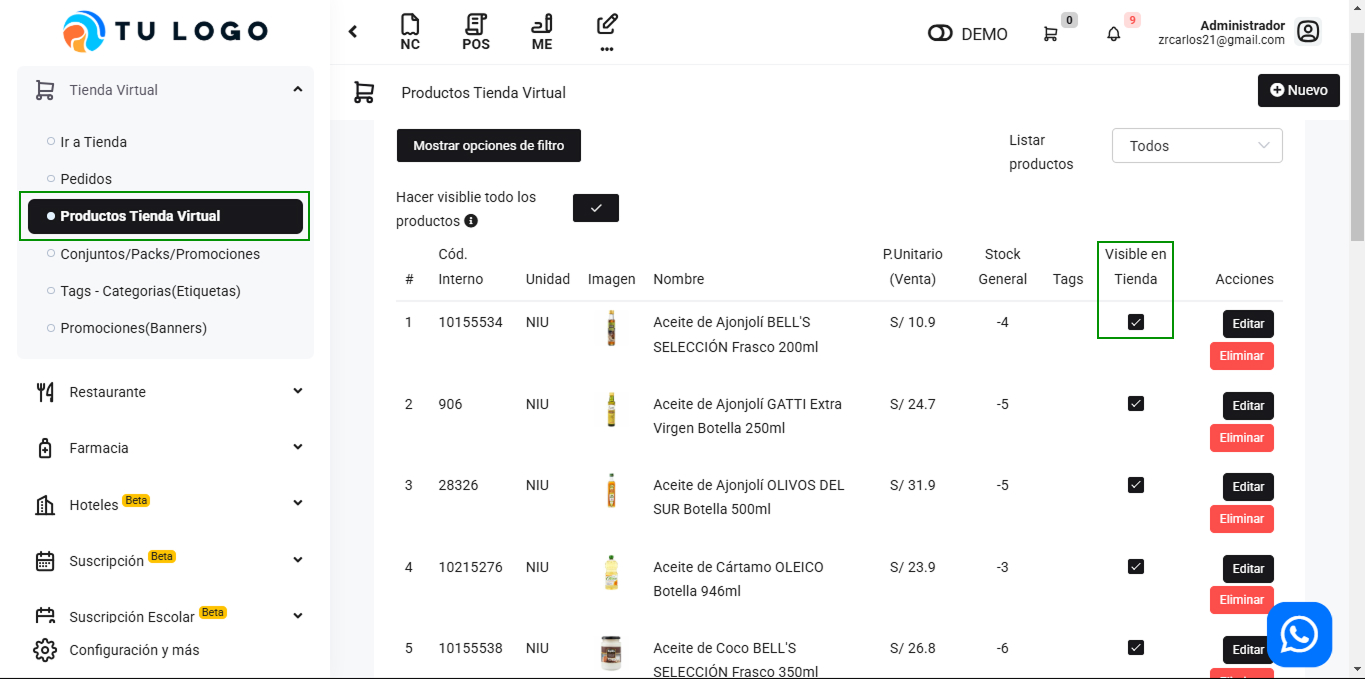Screen dimensions: 1365x679
Task: Click the administrator profile avatar icon
Action: tap(1308, 32)
